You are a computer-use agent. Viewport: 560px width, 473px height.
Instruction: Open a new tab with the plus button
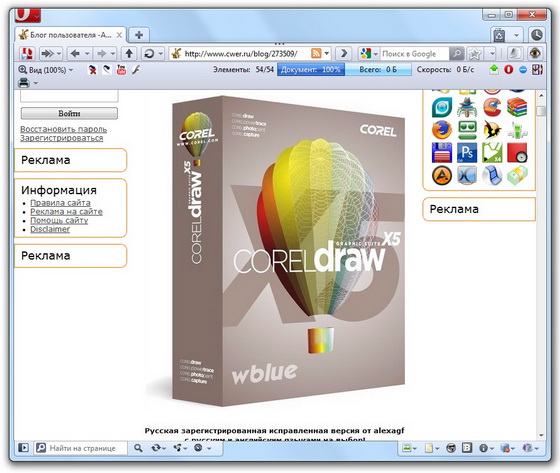point(139,35)
